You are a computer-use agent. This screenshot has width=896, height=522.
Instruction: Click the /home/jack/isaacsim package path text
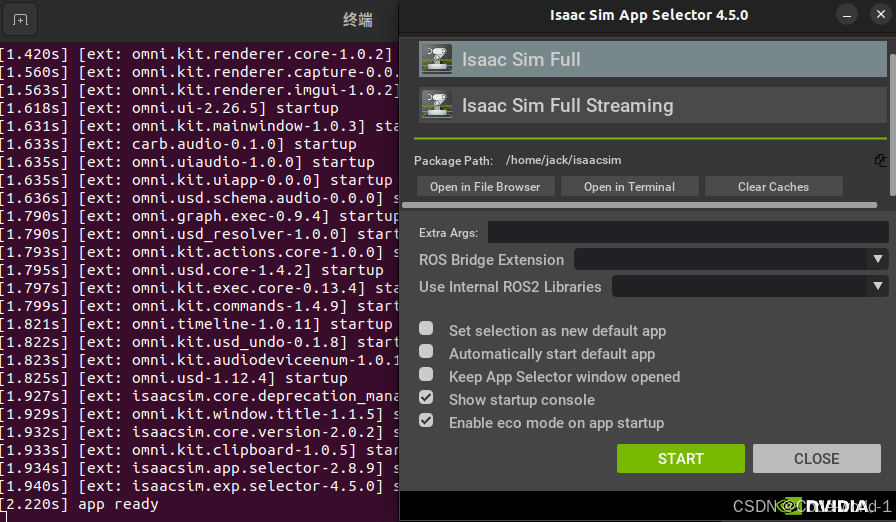point(563,160)
